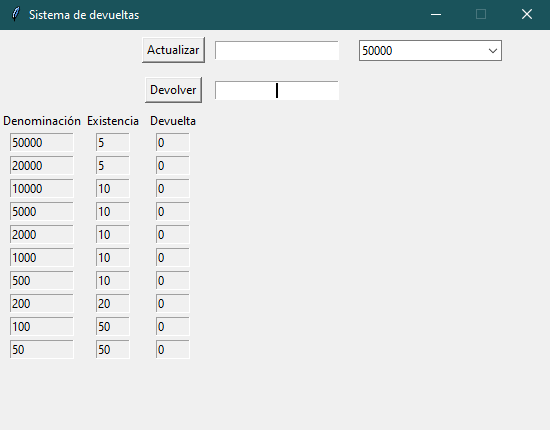550x430 pixels.
Task: Select the 5000 denomination field
Action: point(42,211)
